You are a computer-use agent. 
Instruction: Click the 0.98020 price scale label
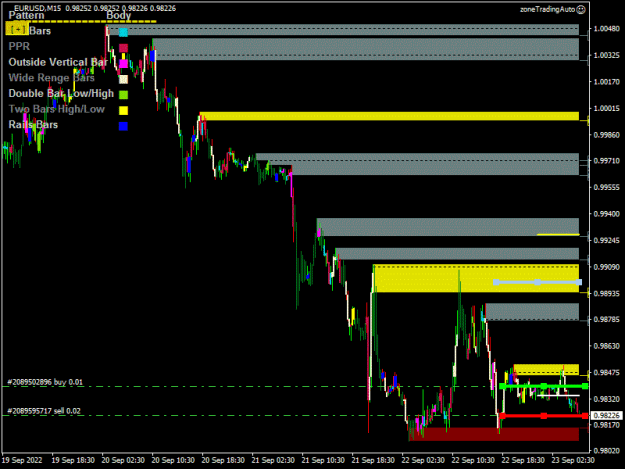(x=607, y=451)
